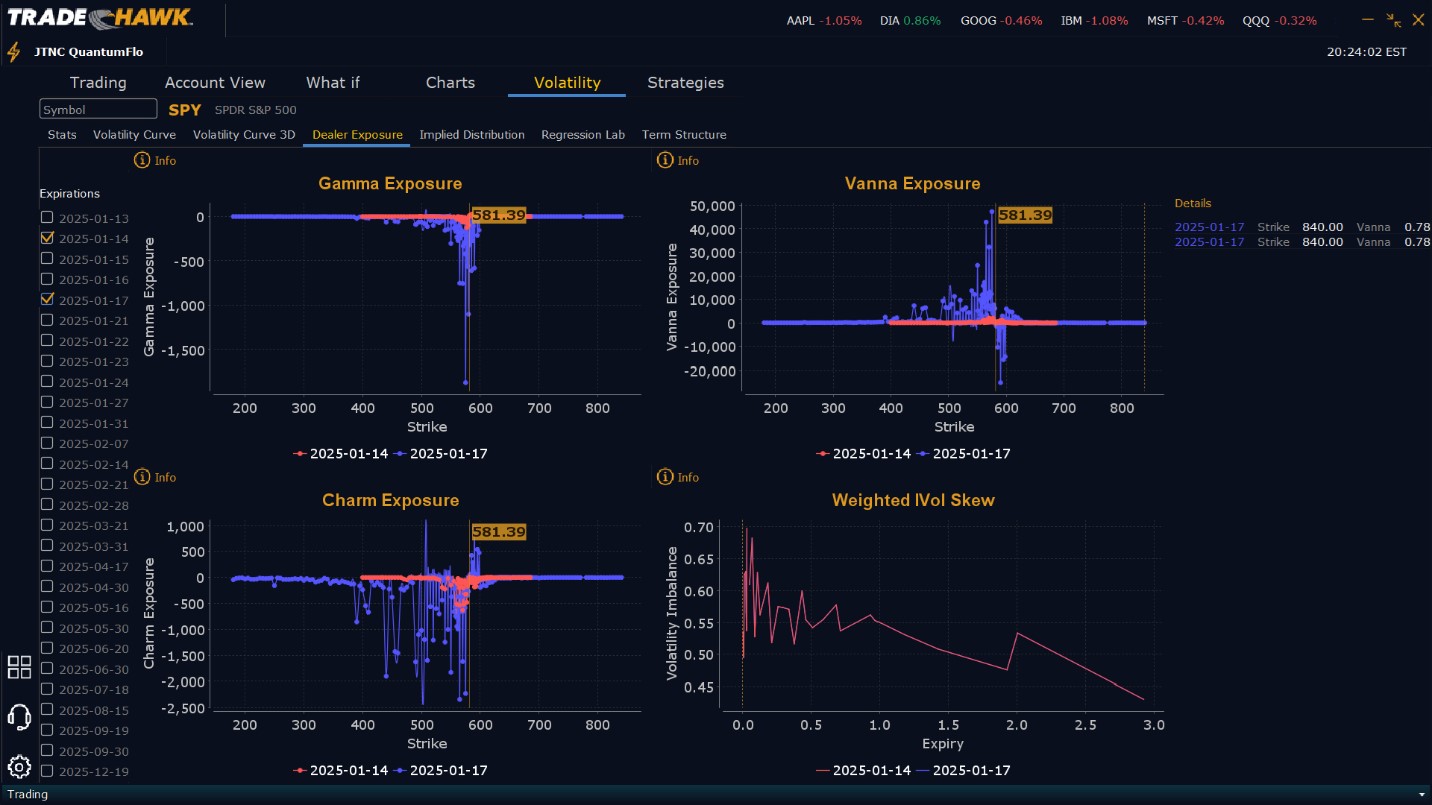Check the 2025-03-21 expiration checkbox
This screenshot has height=805, width=1432.
click(x=47, y=525)
